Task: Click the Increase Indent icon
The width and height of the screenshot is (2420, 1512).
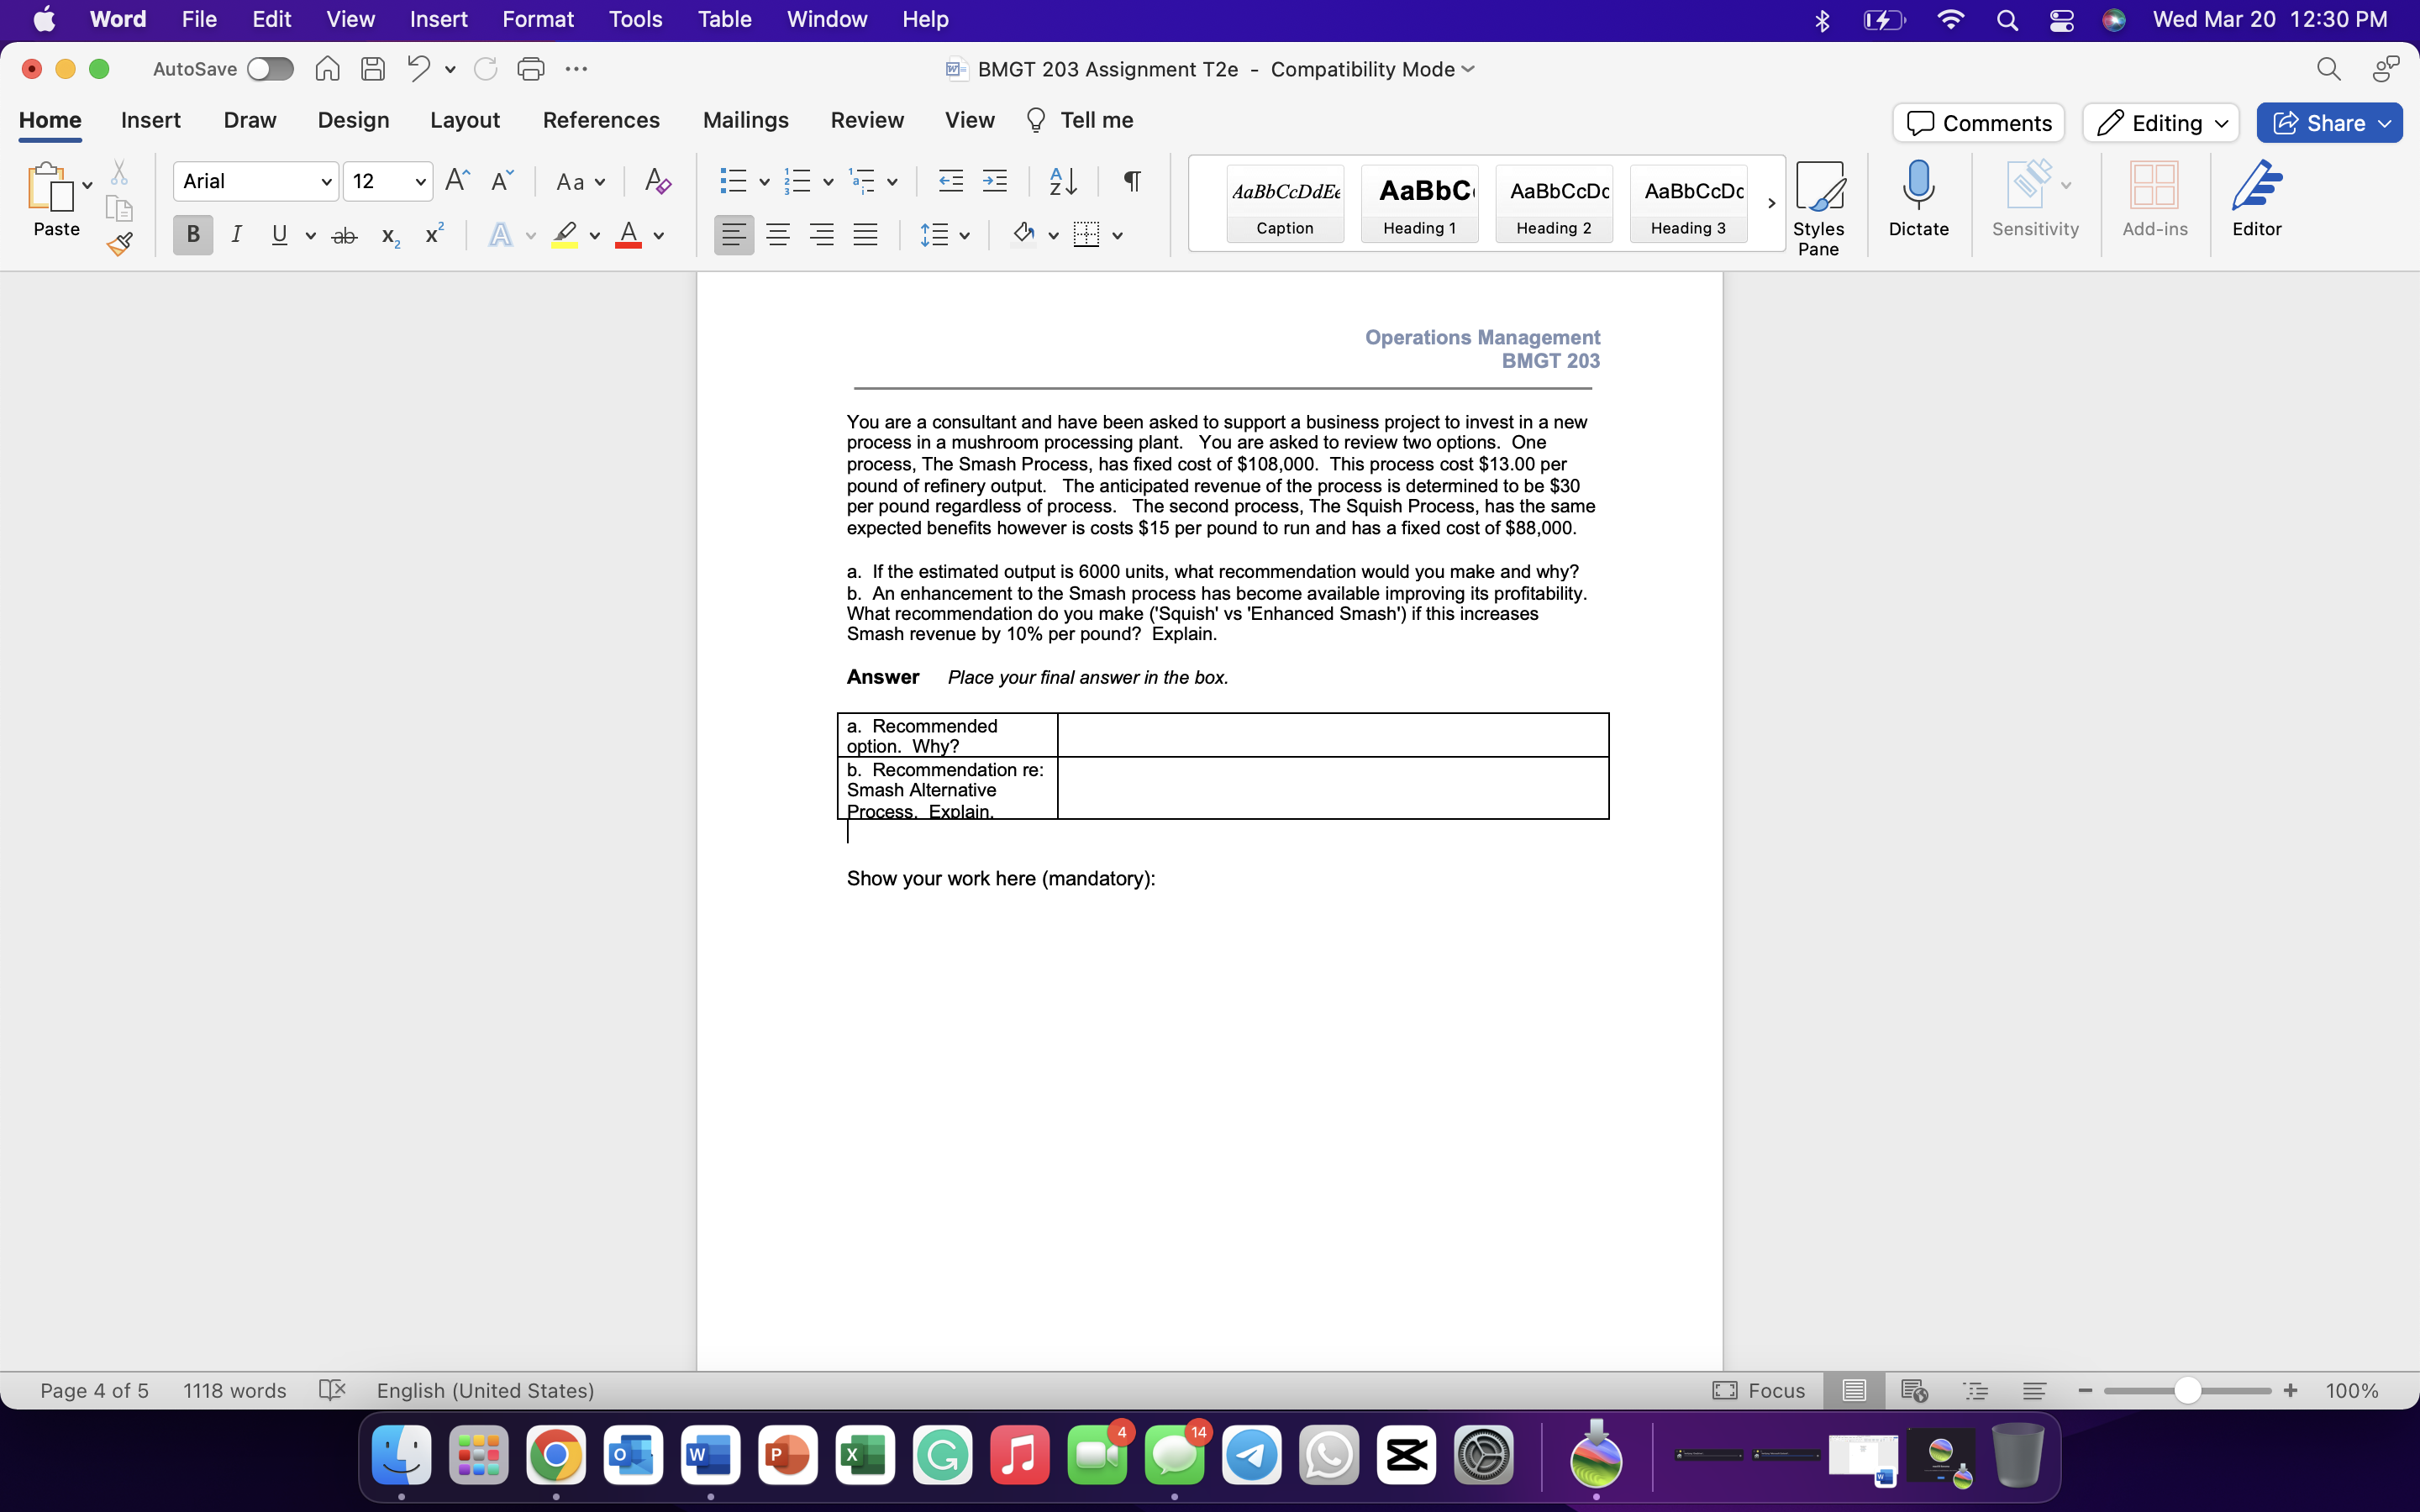Action: point(995,181)
